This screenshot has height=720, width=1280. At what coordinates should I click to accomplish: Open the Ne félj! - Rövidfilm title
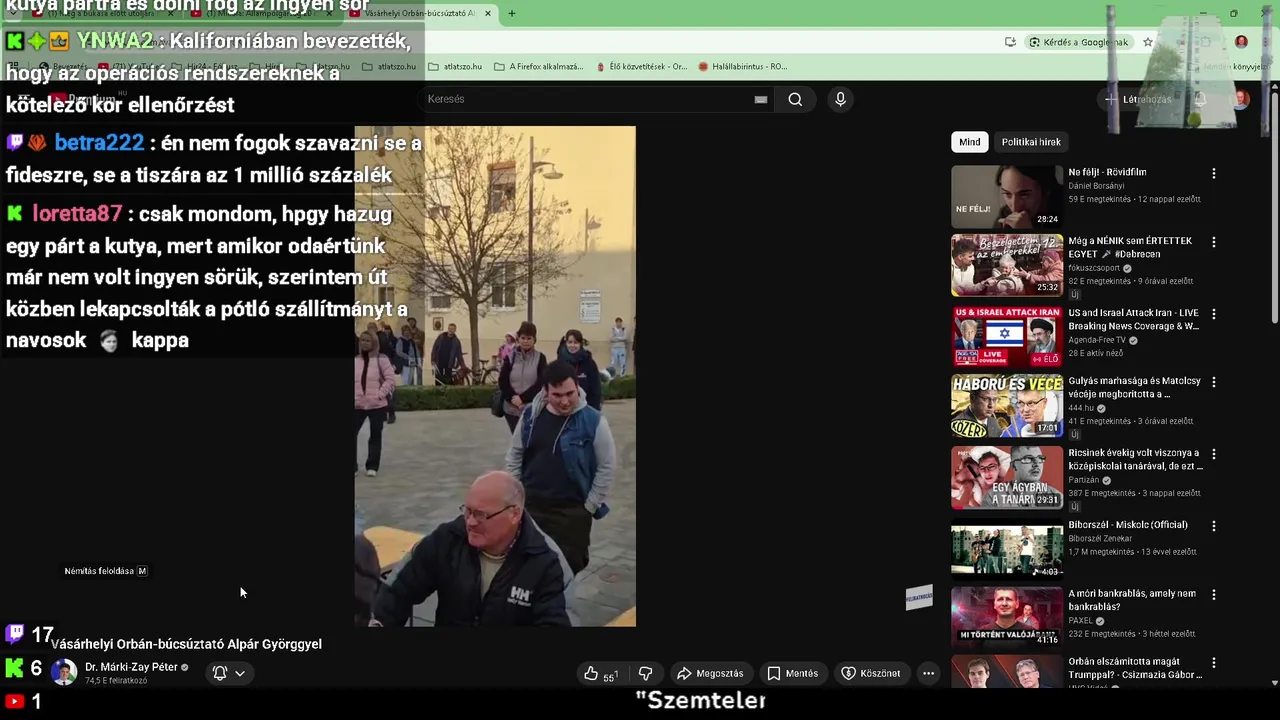[1107, 172]
